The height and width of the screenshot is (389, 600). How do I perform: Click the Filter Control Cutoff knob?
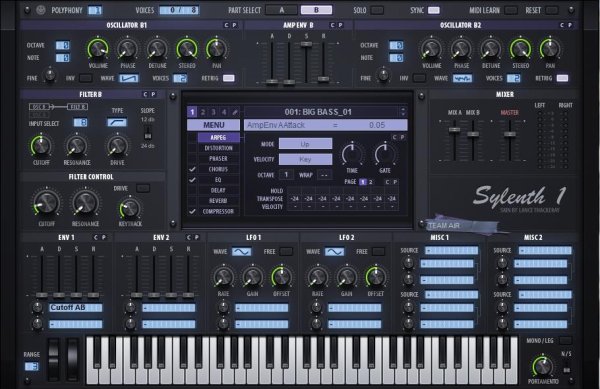pyautogui.click(x=47, y=203)
